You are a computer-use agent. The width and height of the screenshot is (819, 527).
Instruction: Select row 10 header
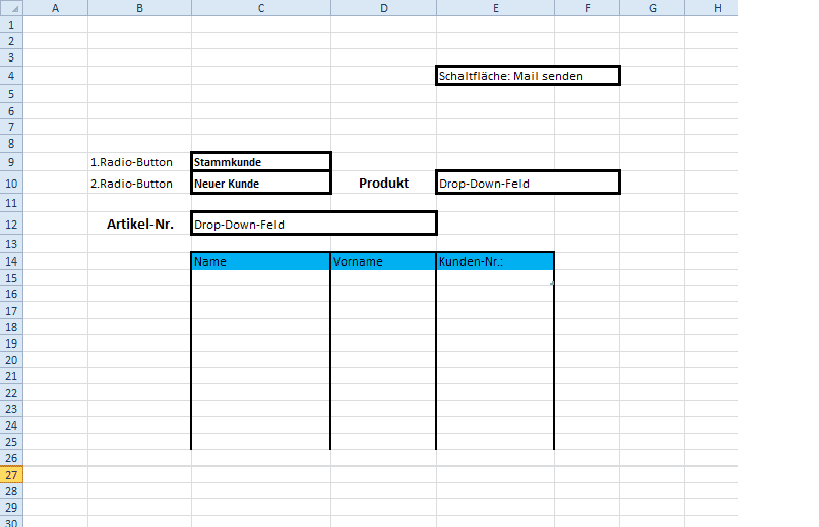click(11, 183)
